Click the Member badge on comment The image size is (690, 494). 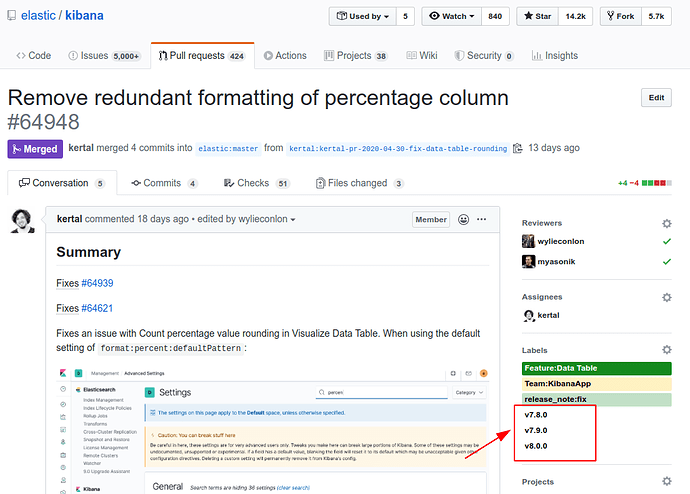point(431,220)
